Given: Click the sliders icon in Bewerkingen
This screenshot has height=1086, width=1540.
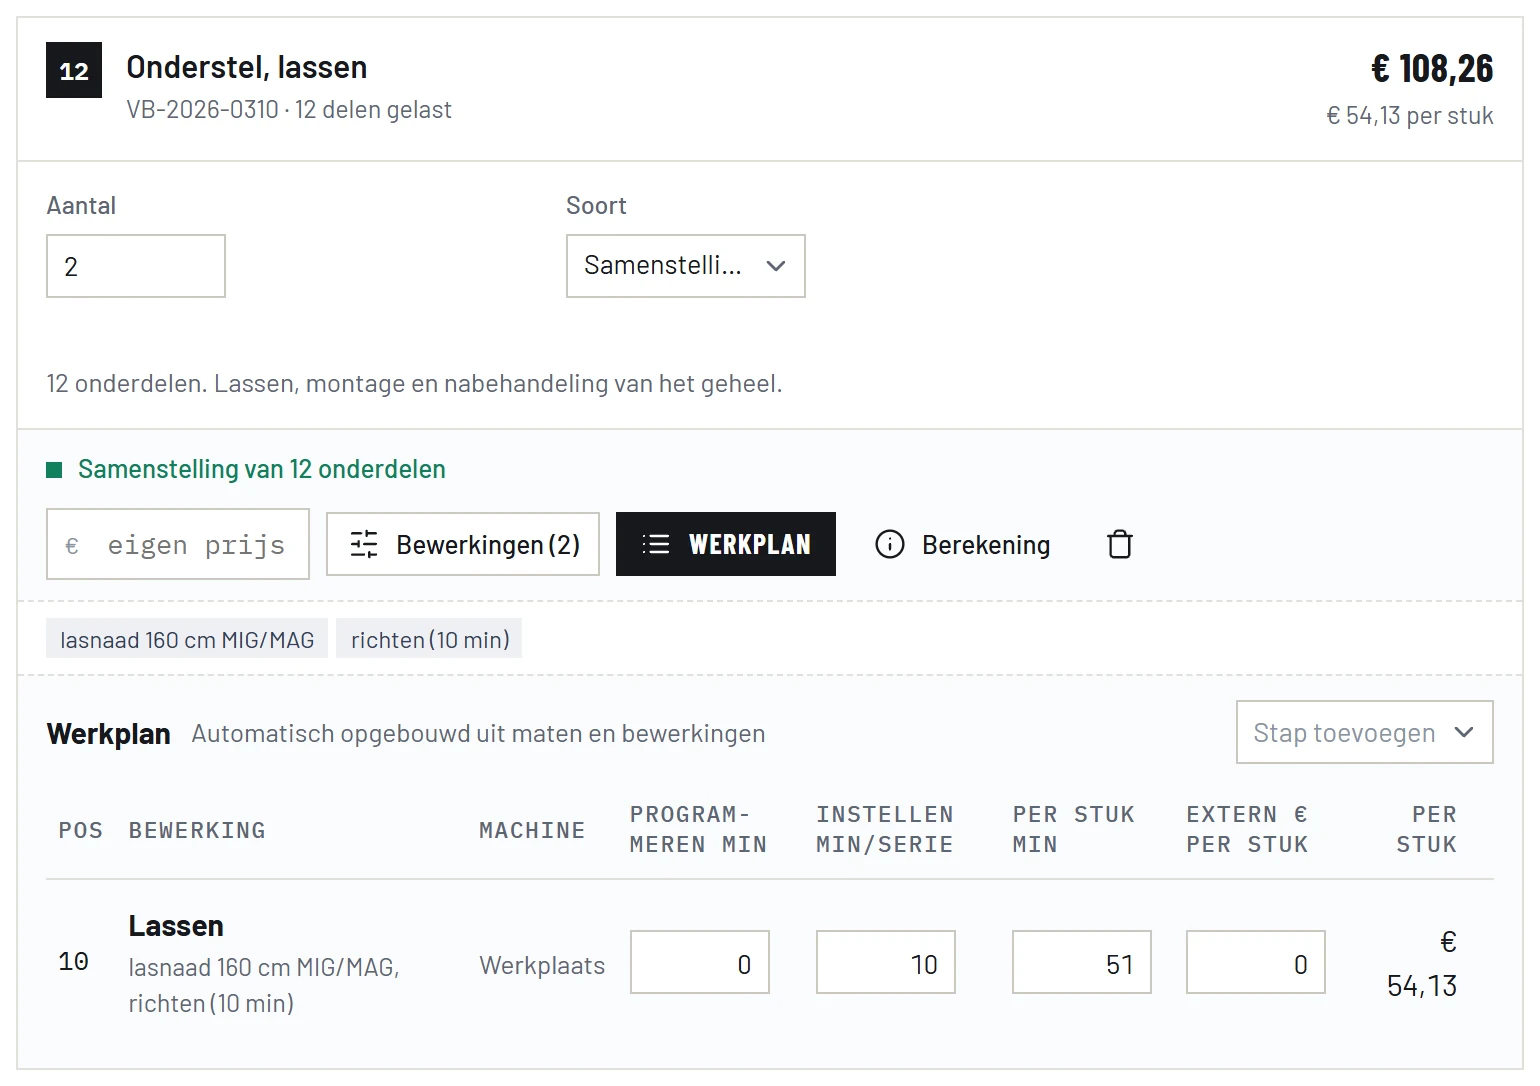Looking at the screenshot, I should (x=364, y=544).
